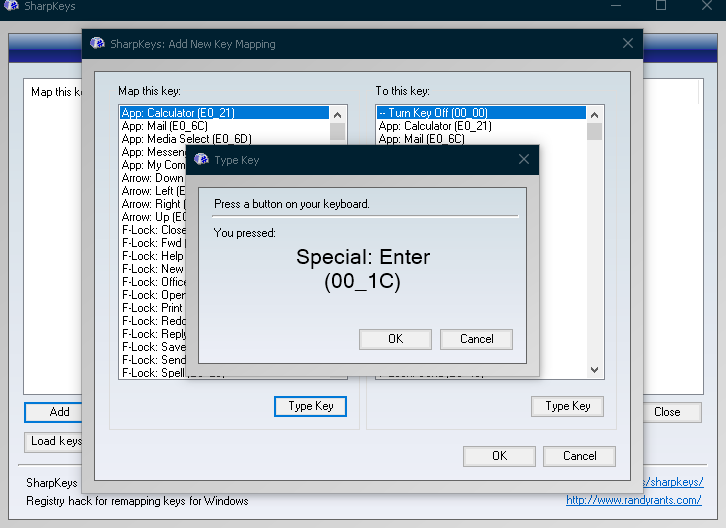Click left list scrollbar up arrow
This screenshot has height=528, width=726.
click(x=338, y=114)
